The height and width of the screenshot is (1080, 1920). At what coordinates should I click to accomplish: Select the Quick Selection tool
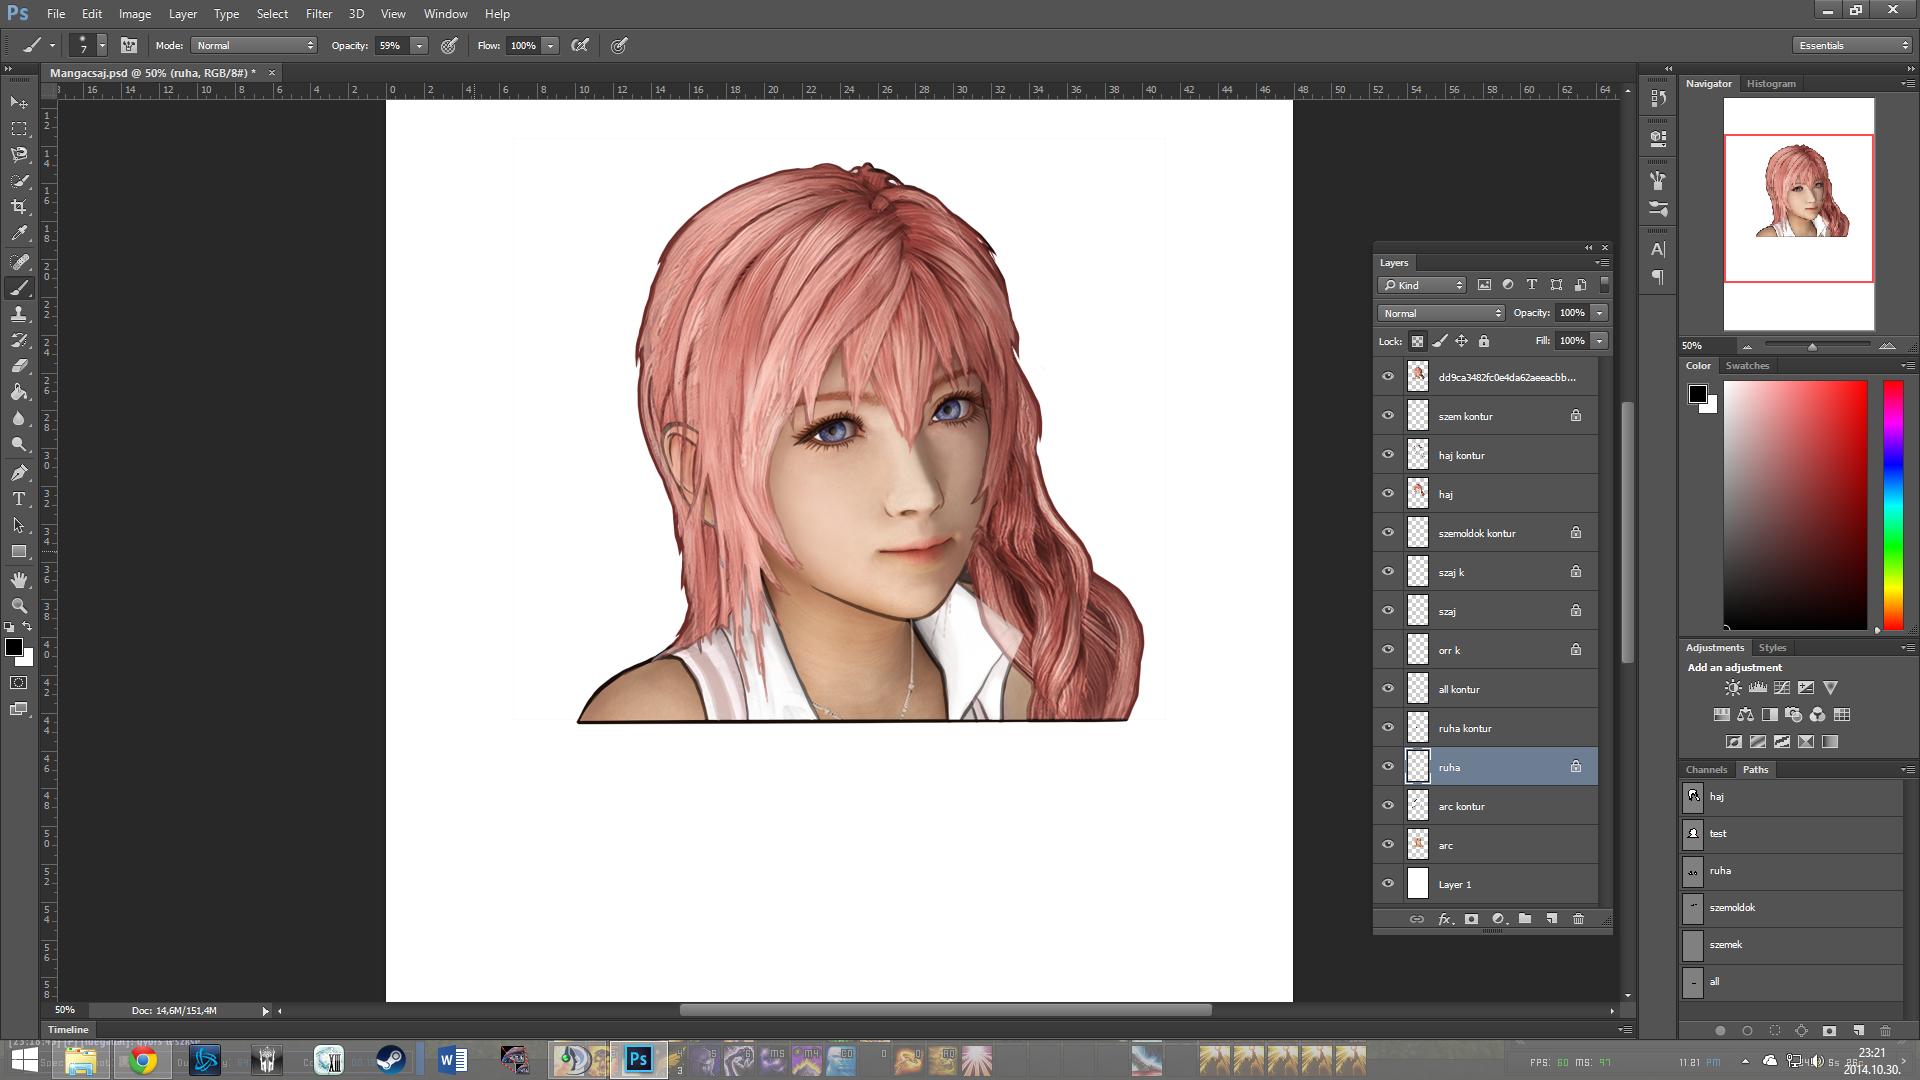pyautogui.click(x=19, y=181)
